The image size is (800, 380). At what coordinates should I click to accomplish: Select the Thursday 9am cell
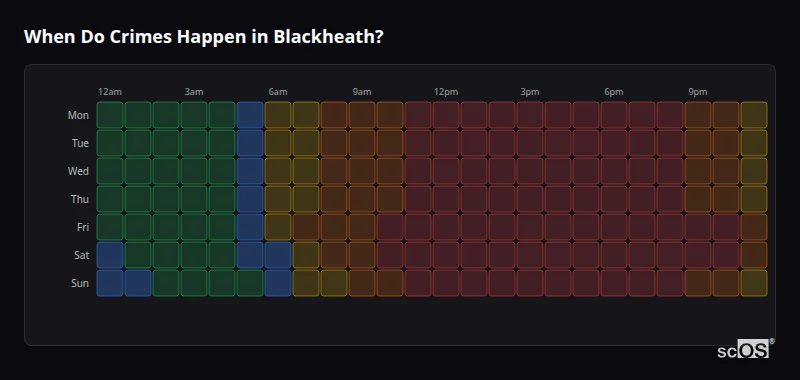pos(362,199)
